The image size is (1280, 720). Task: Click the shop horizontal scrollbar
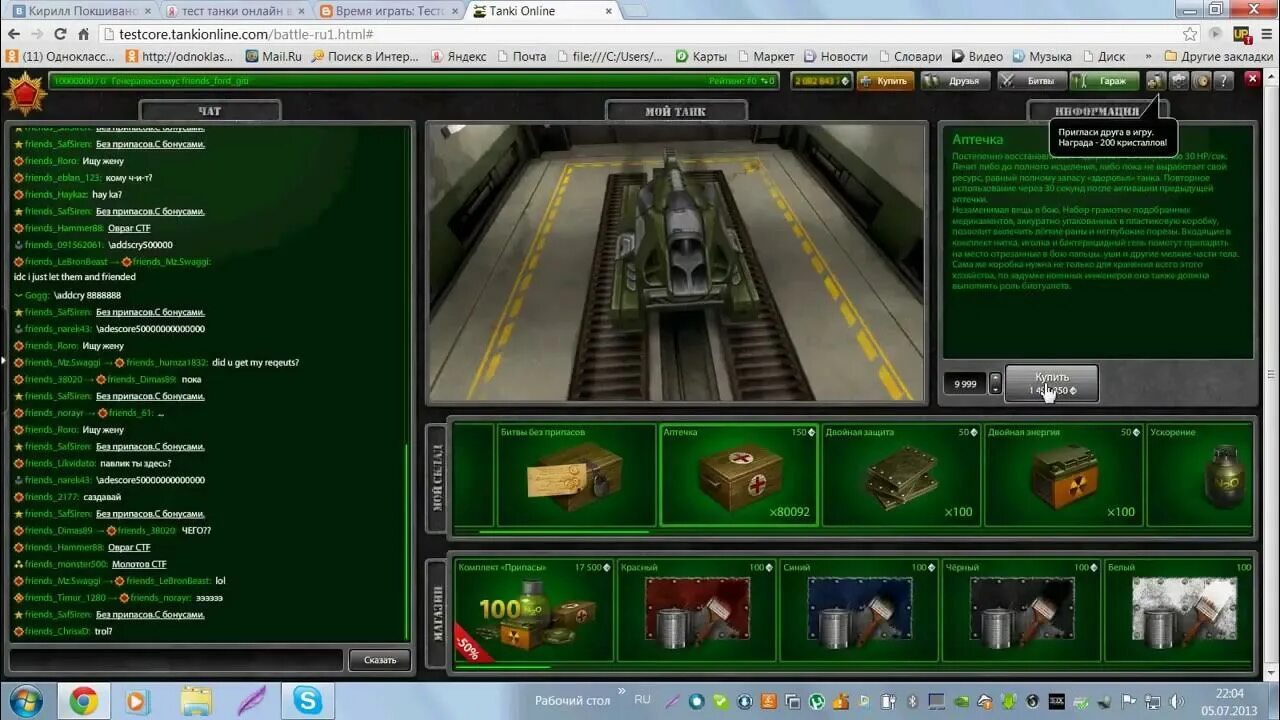tap(503, 667)
